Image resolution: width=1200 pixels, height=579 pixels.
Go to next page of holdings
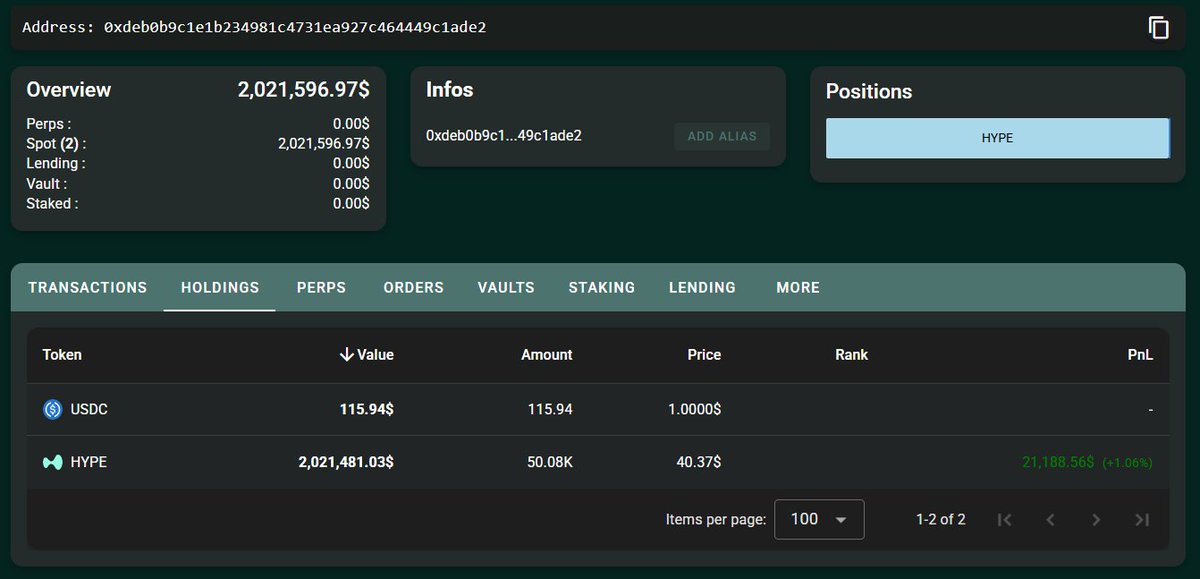1096,519
